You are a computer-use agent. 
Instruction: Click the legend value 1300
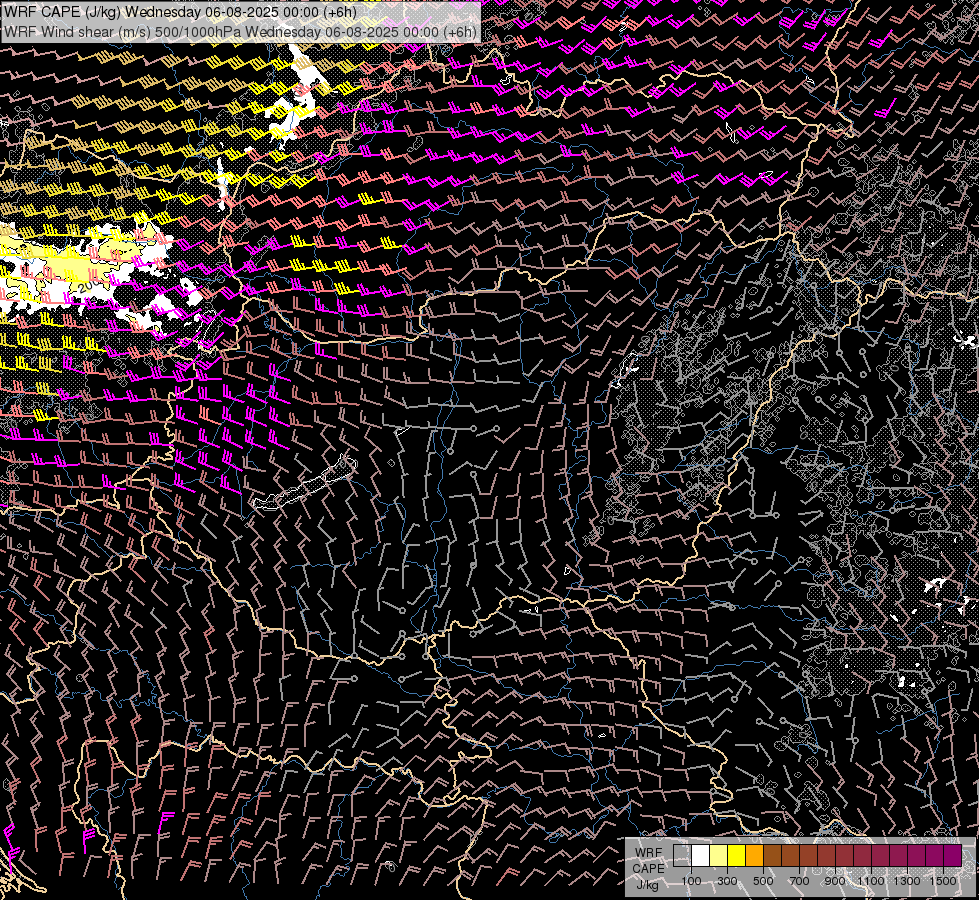point(907,881)
